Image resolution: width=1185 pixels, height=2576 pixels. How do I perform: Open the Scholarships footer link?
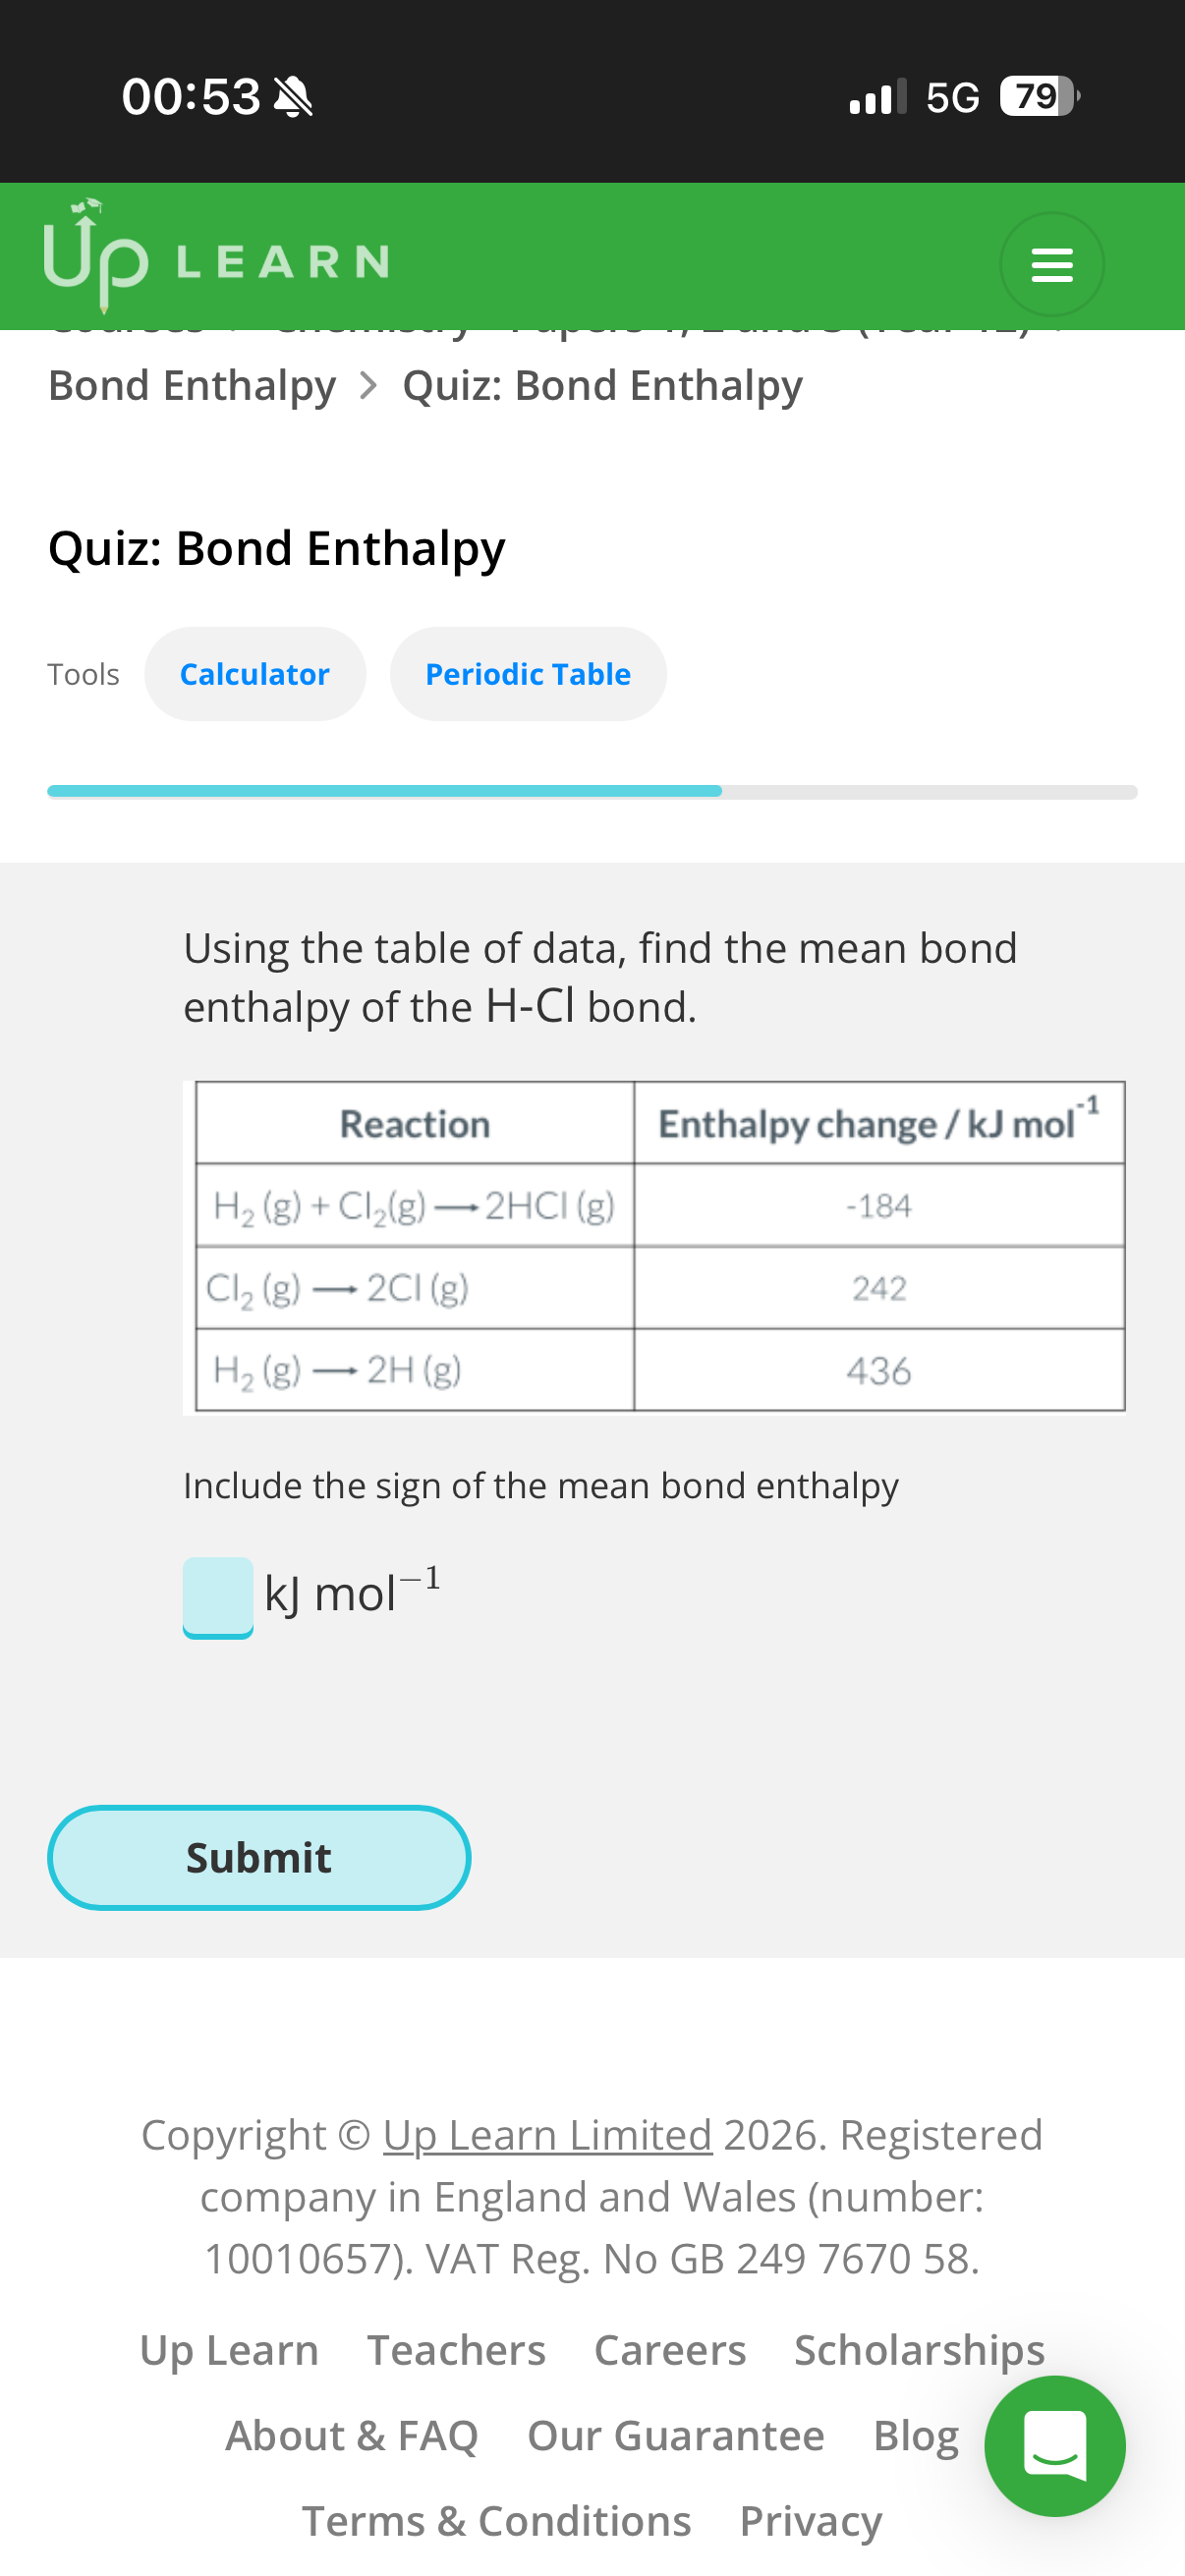tap(919, 2350)
